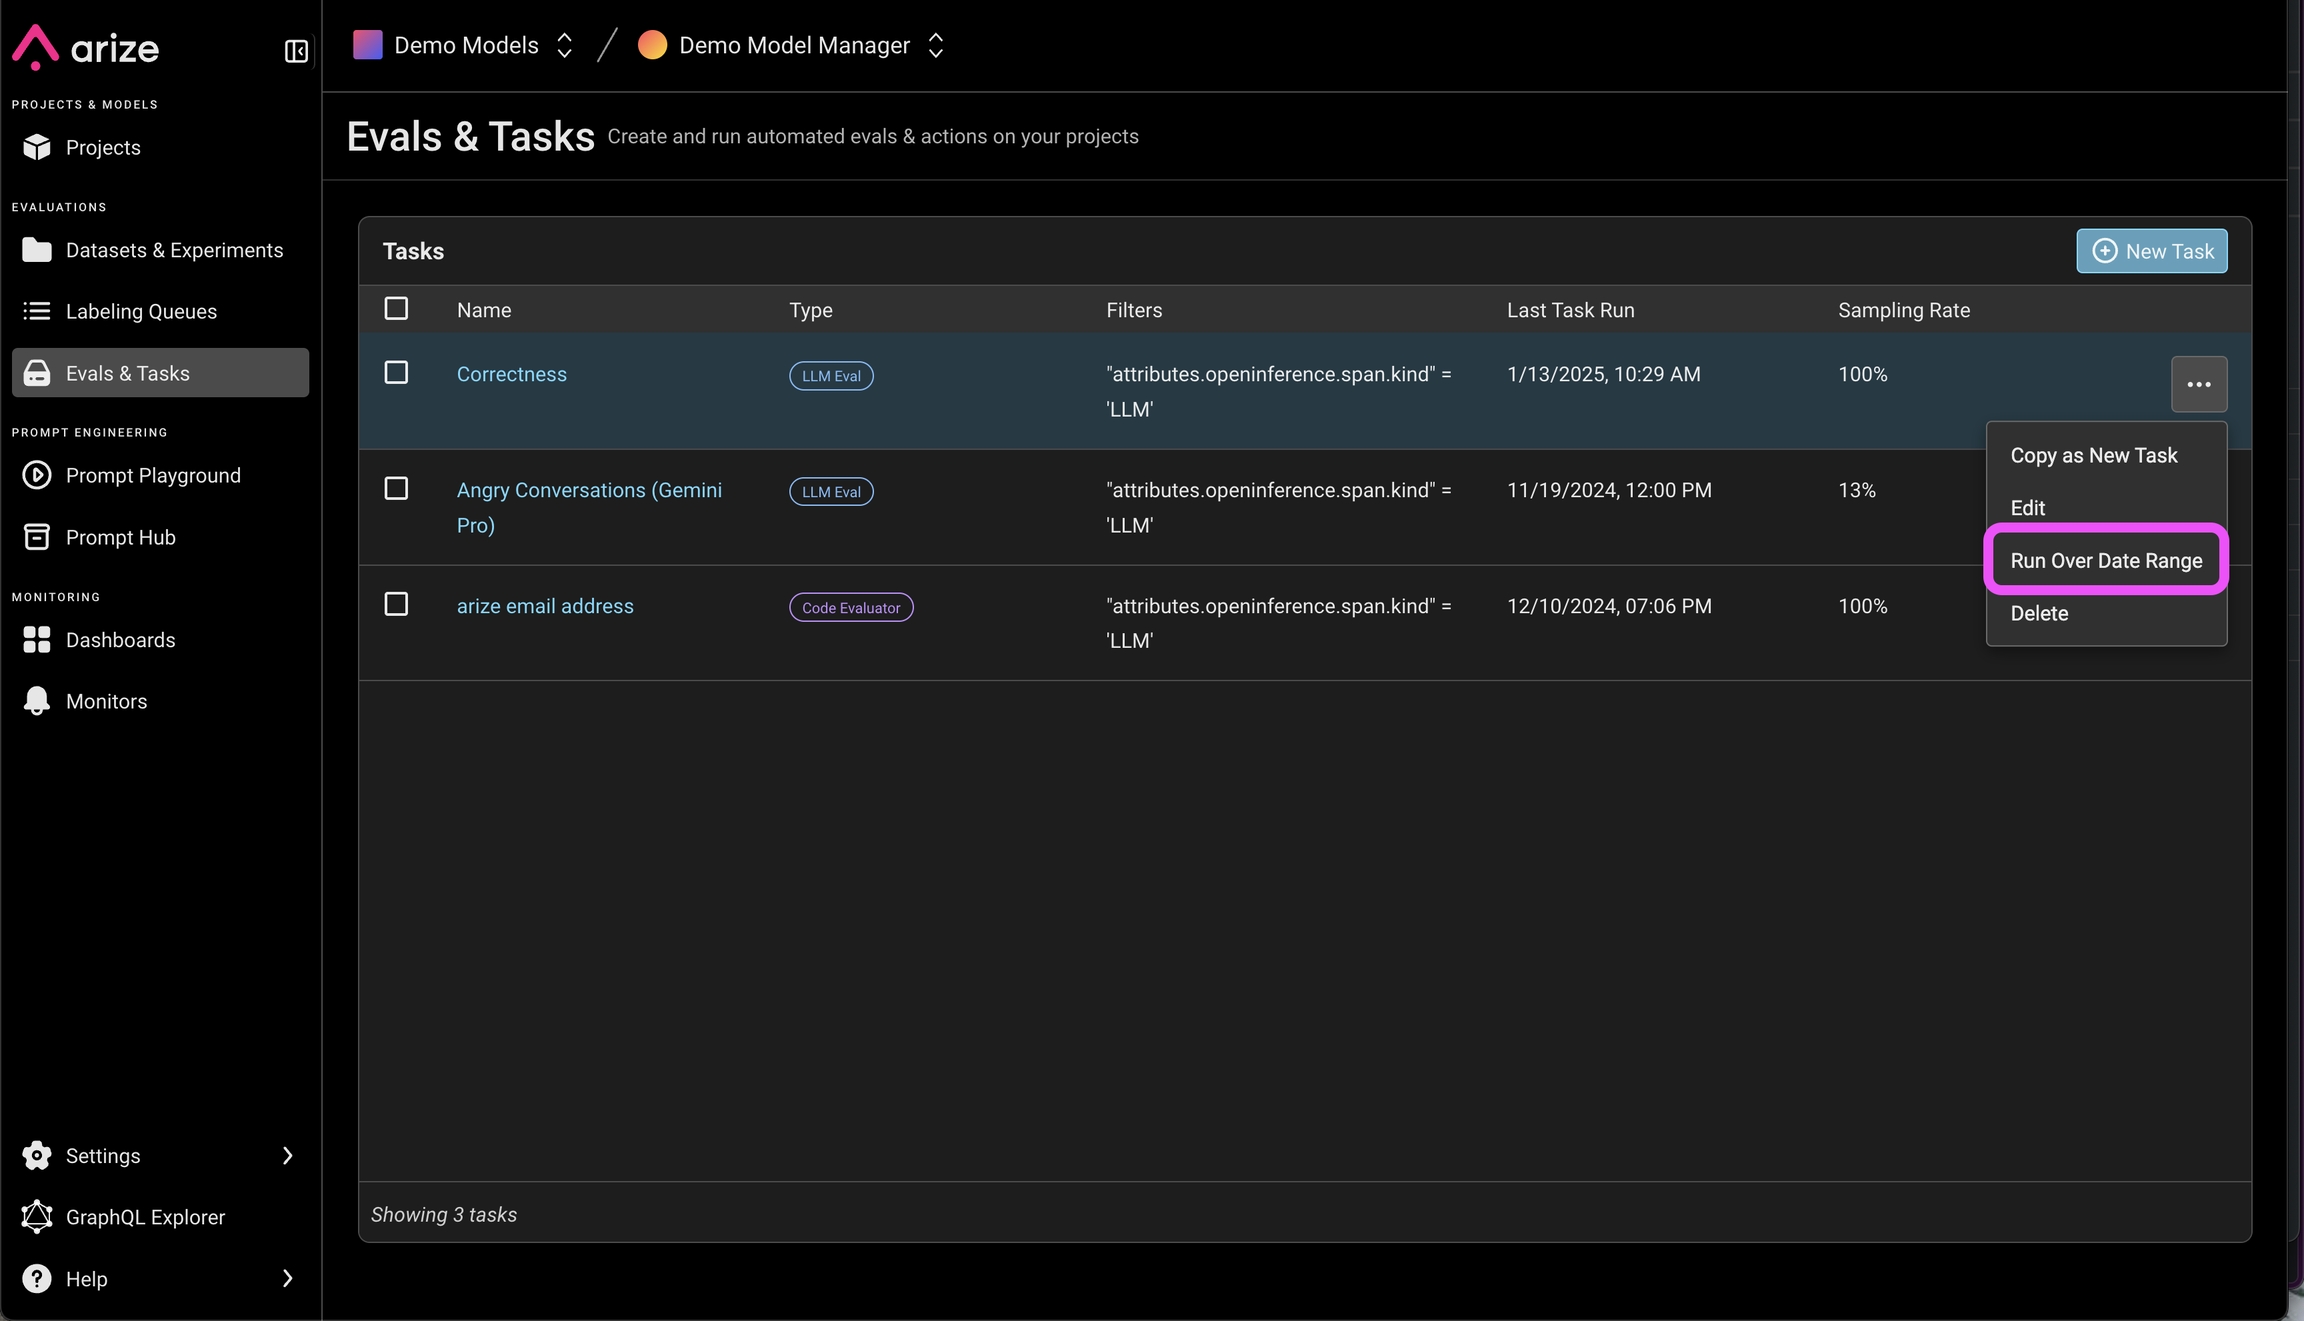Check the Correctness task checkbox

tap(396, 373)
